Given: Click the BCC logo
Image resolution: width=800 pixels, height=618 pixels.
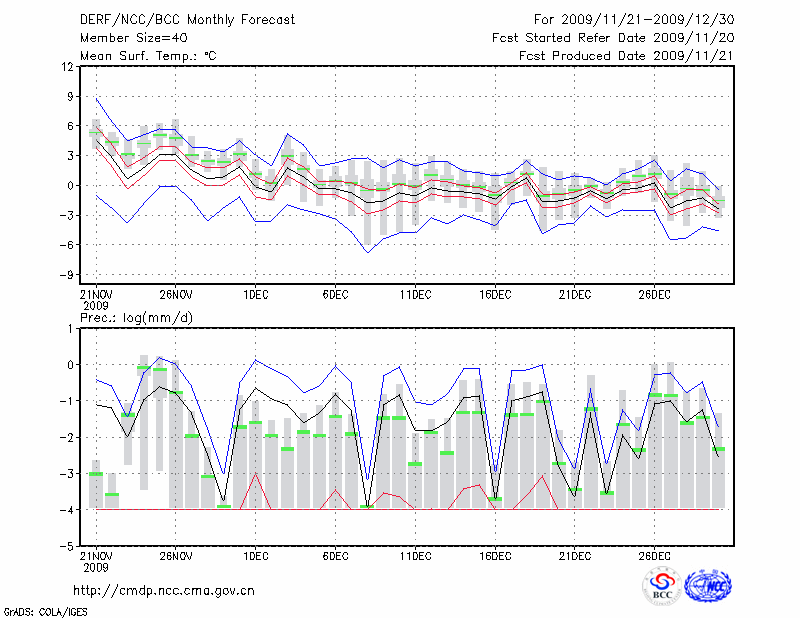Looking at the screenshot, I should tap(662, 586).
